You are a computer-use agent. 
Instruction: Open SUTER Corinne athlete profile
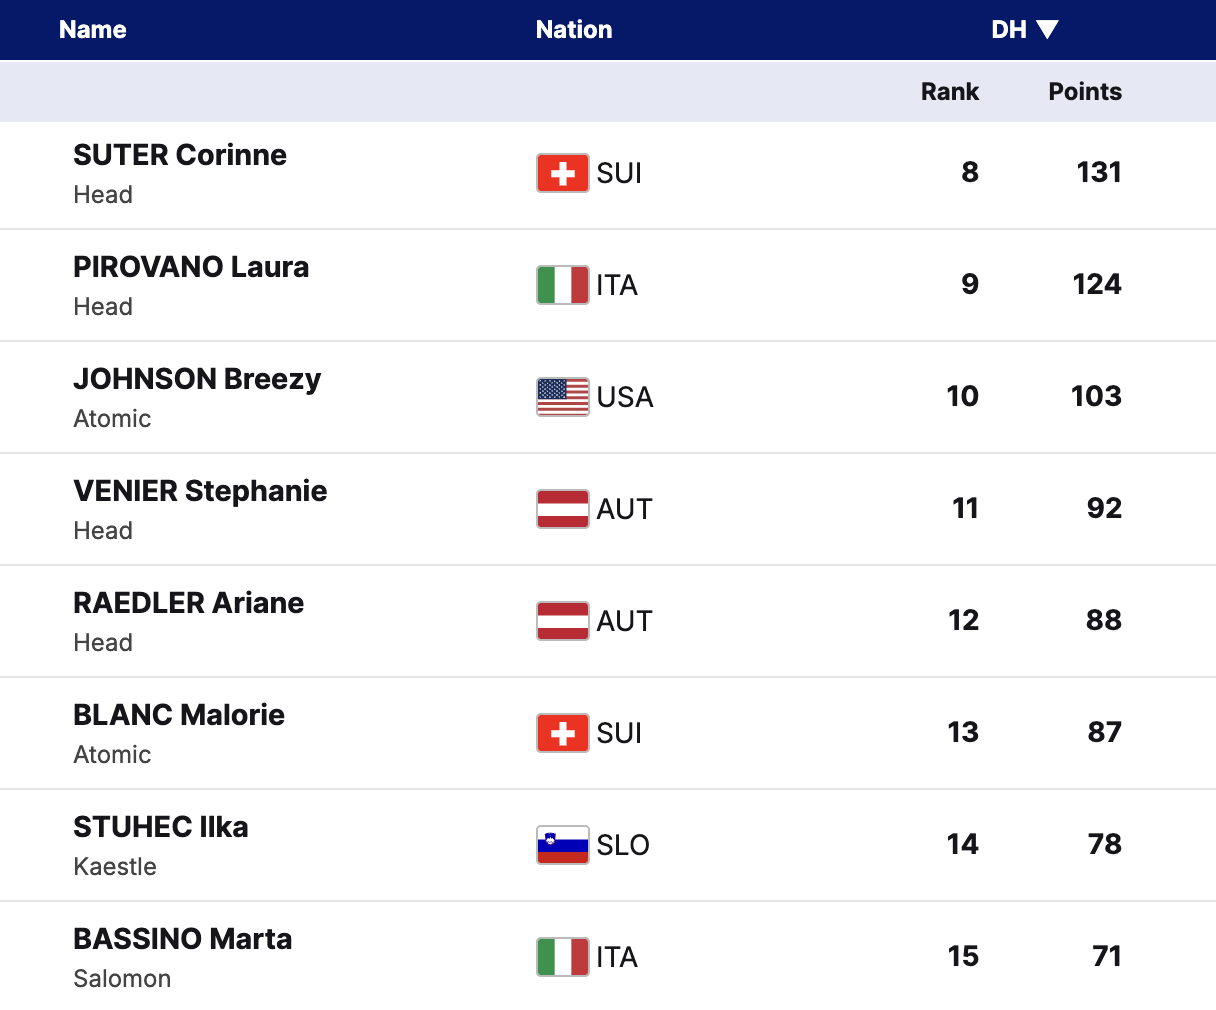[180, 155]
